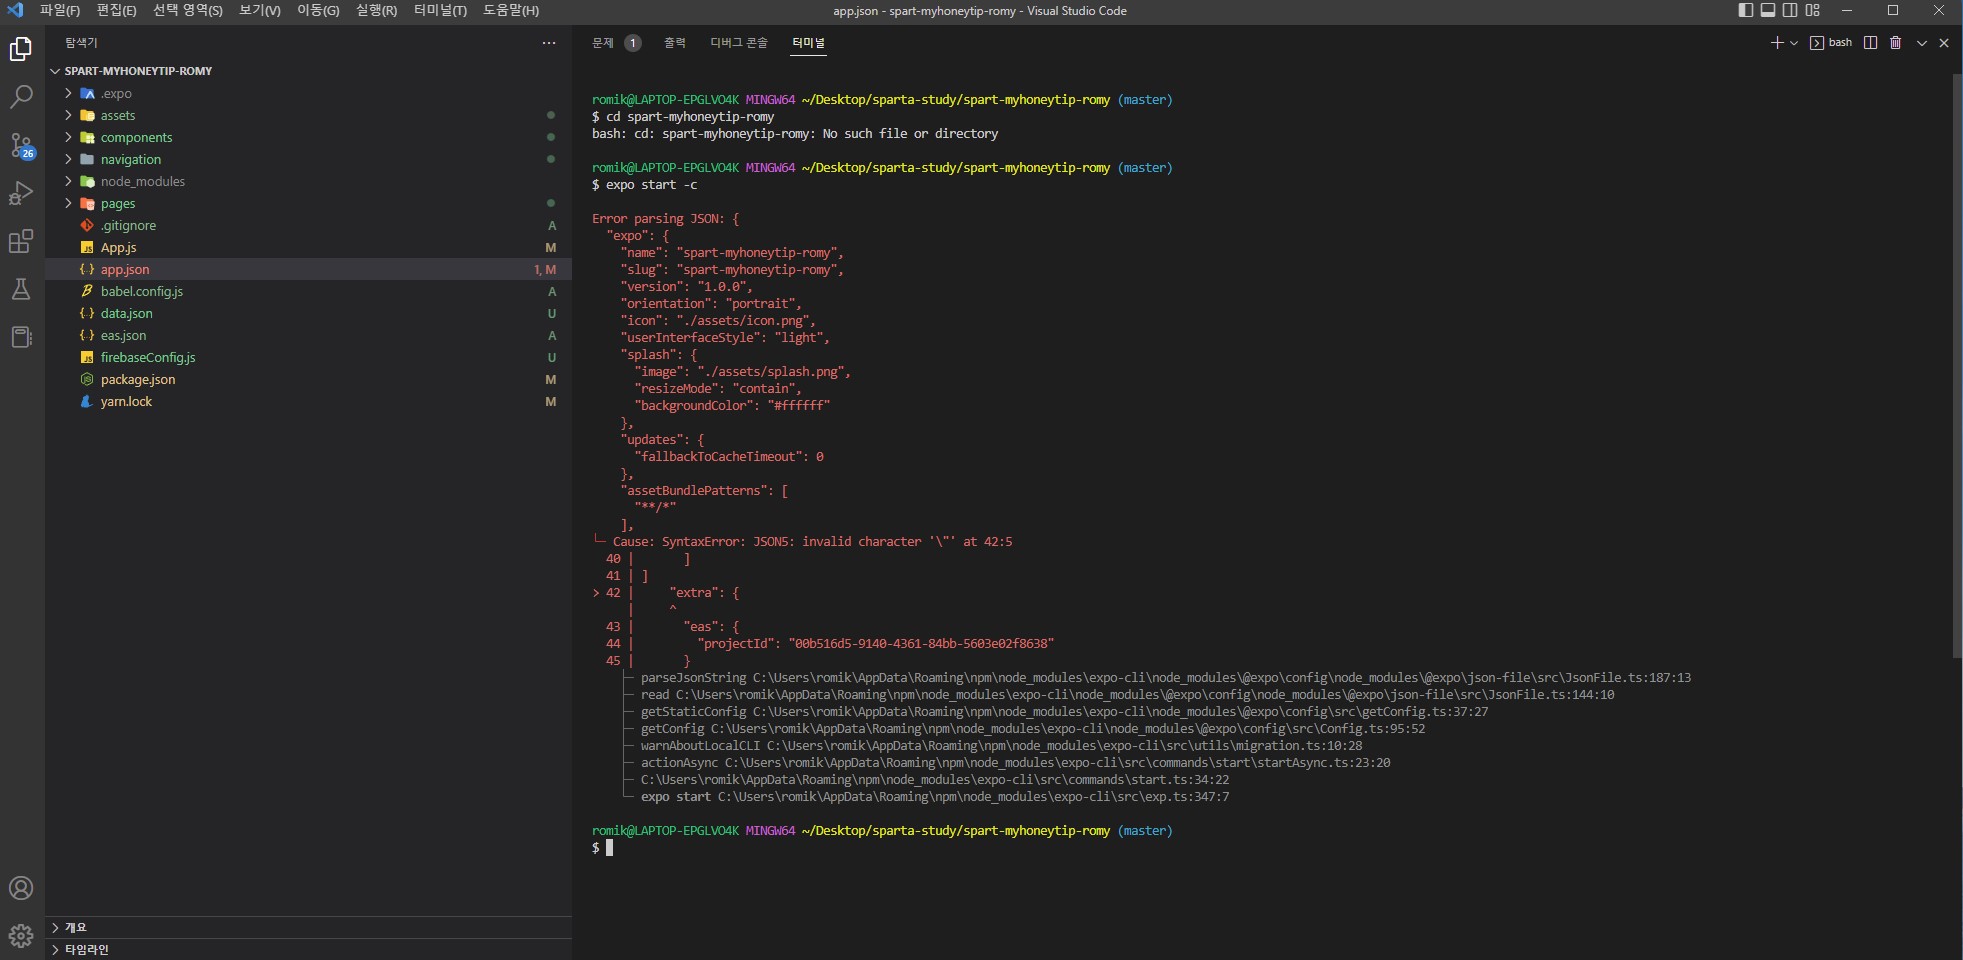Open the 이동(G) menu
The height and width of the screenshot is (960, 1963).
click(318, 11)
